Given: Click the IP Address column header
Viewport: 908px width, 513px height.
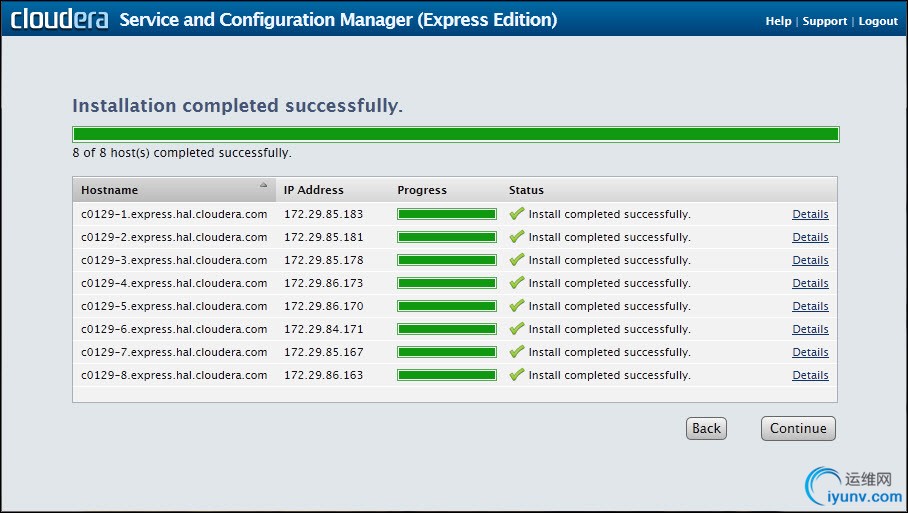Looking at the screenshot, I should pyautogui.click(x=313, y=190).
